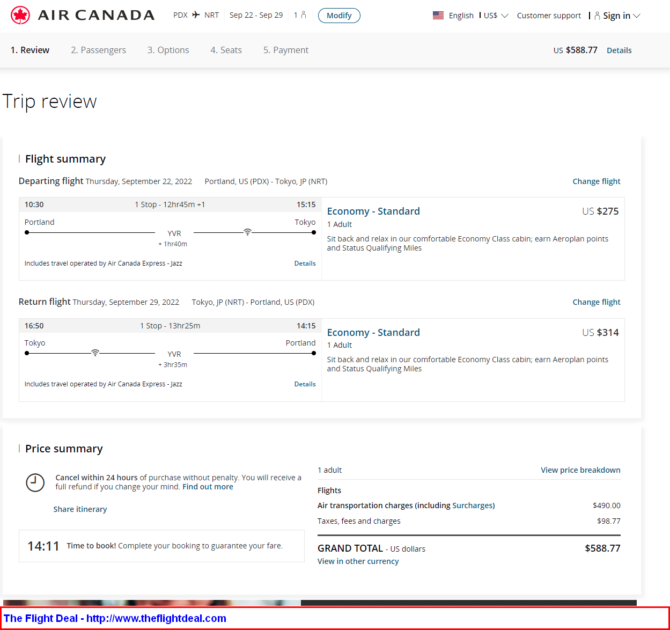Click the Air Canada maple leaf logo

[20, 15]
